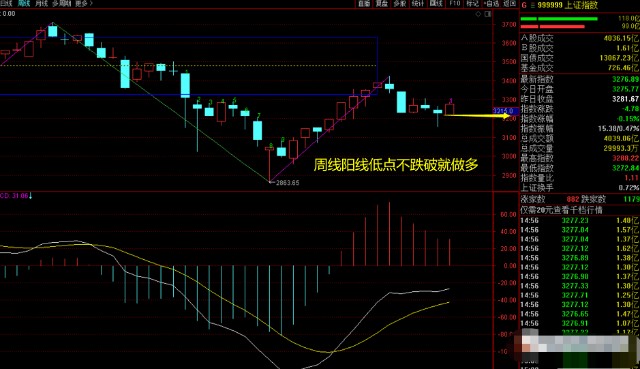640x369 pixels.
Task: Open F10 company info
Action: click(455, 3)
